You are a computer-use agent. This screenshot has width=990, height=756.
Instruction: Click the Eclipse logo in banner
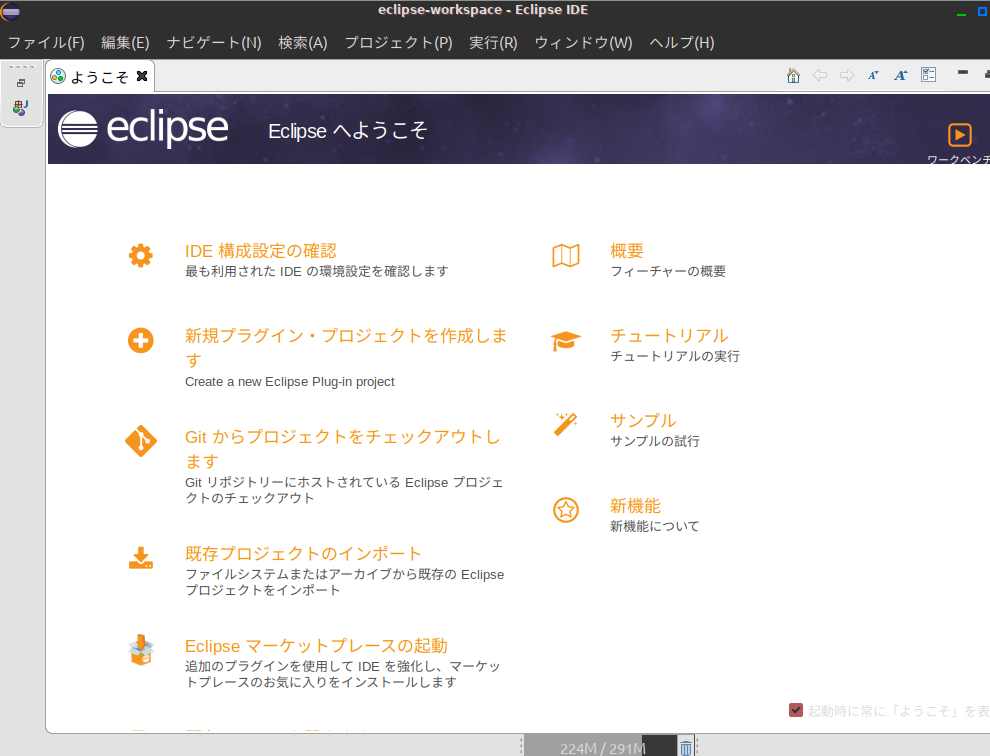click(143, 129)
